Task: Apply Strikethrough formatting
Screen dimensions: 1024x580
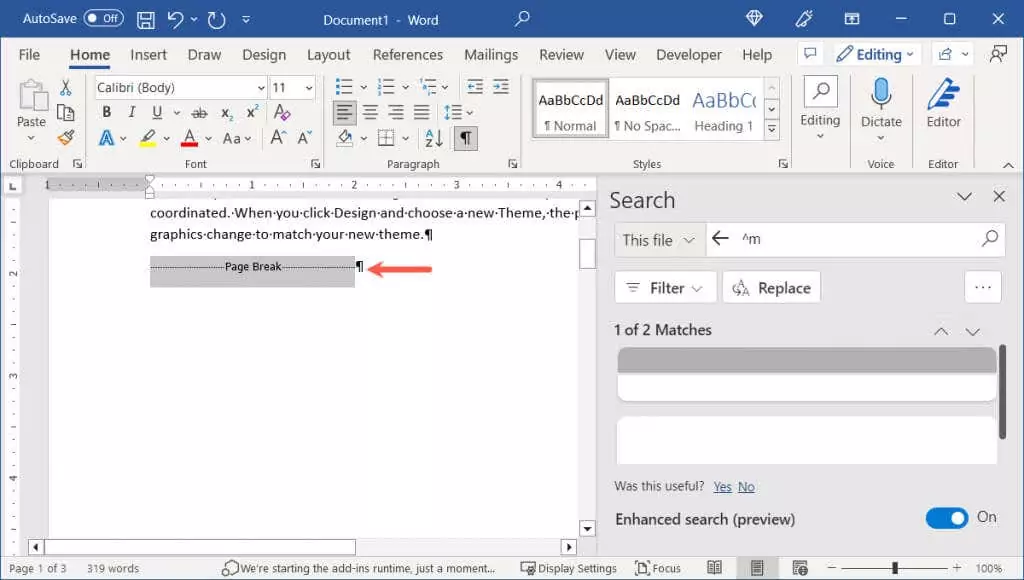Action: 199,112
